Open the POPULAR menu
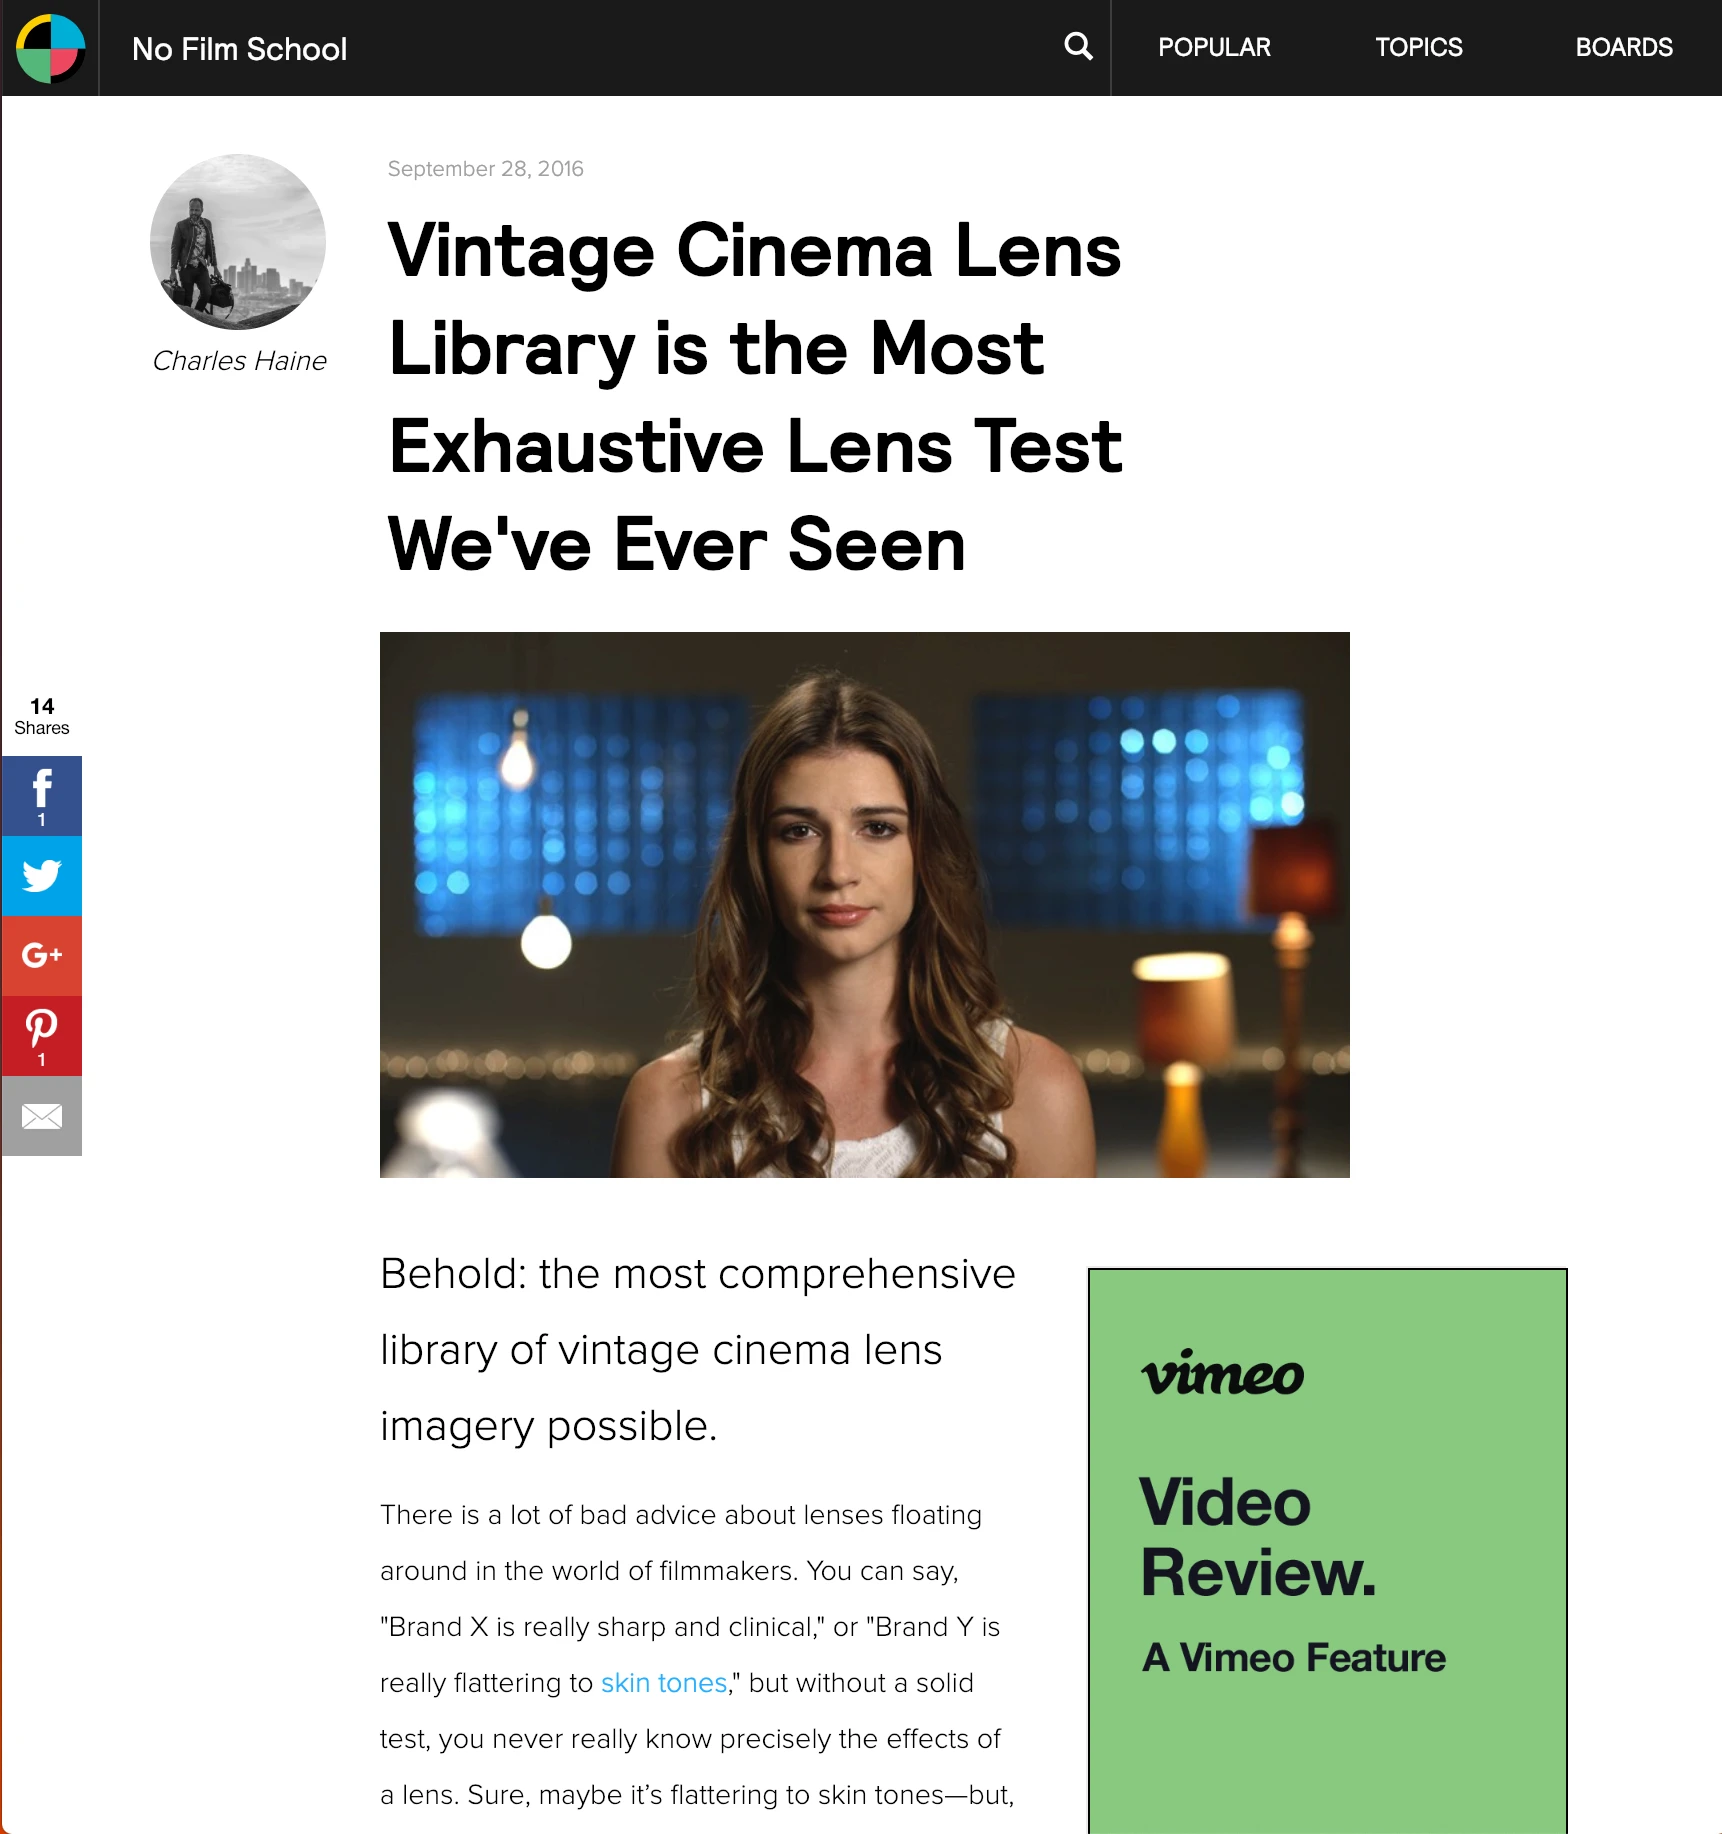This screenshot has height=1834, width=1722. [x=1214, y=47]
